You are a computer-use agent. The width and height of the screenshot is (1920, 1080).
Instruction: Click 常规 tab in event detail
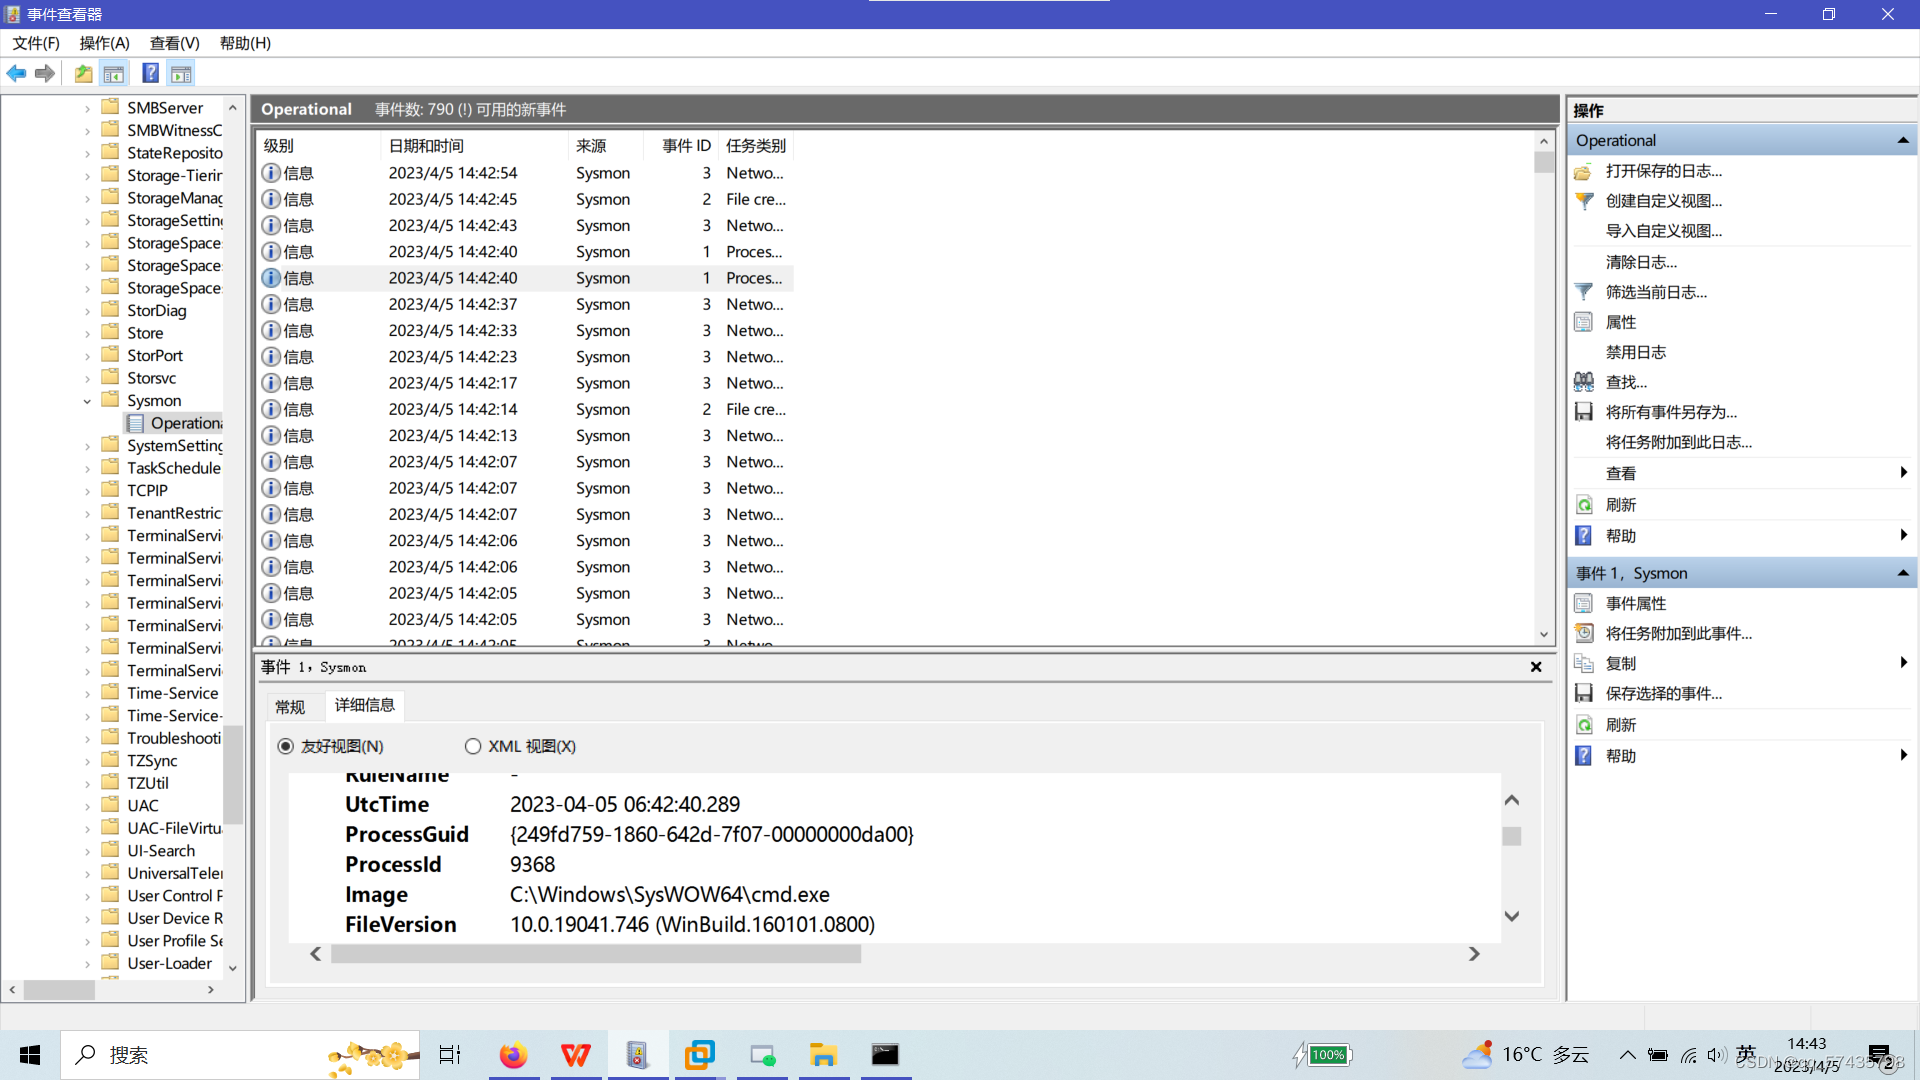point(289,705)
